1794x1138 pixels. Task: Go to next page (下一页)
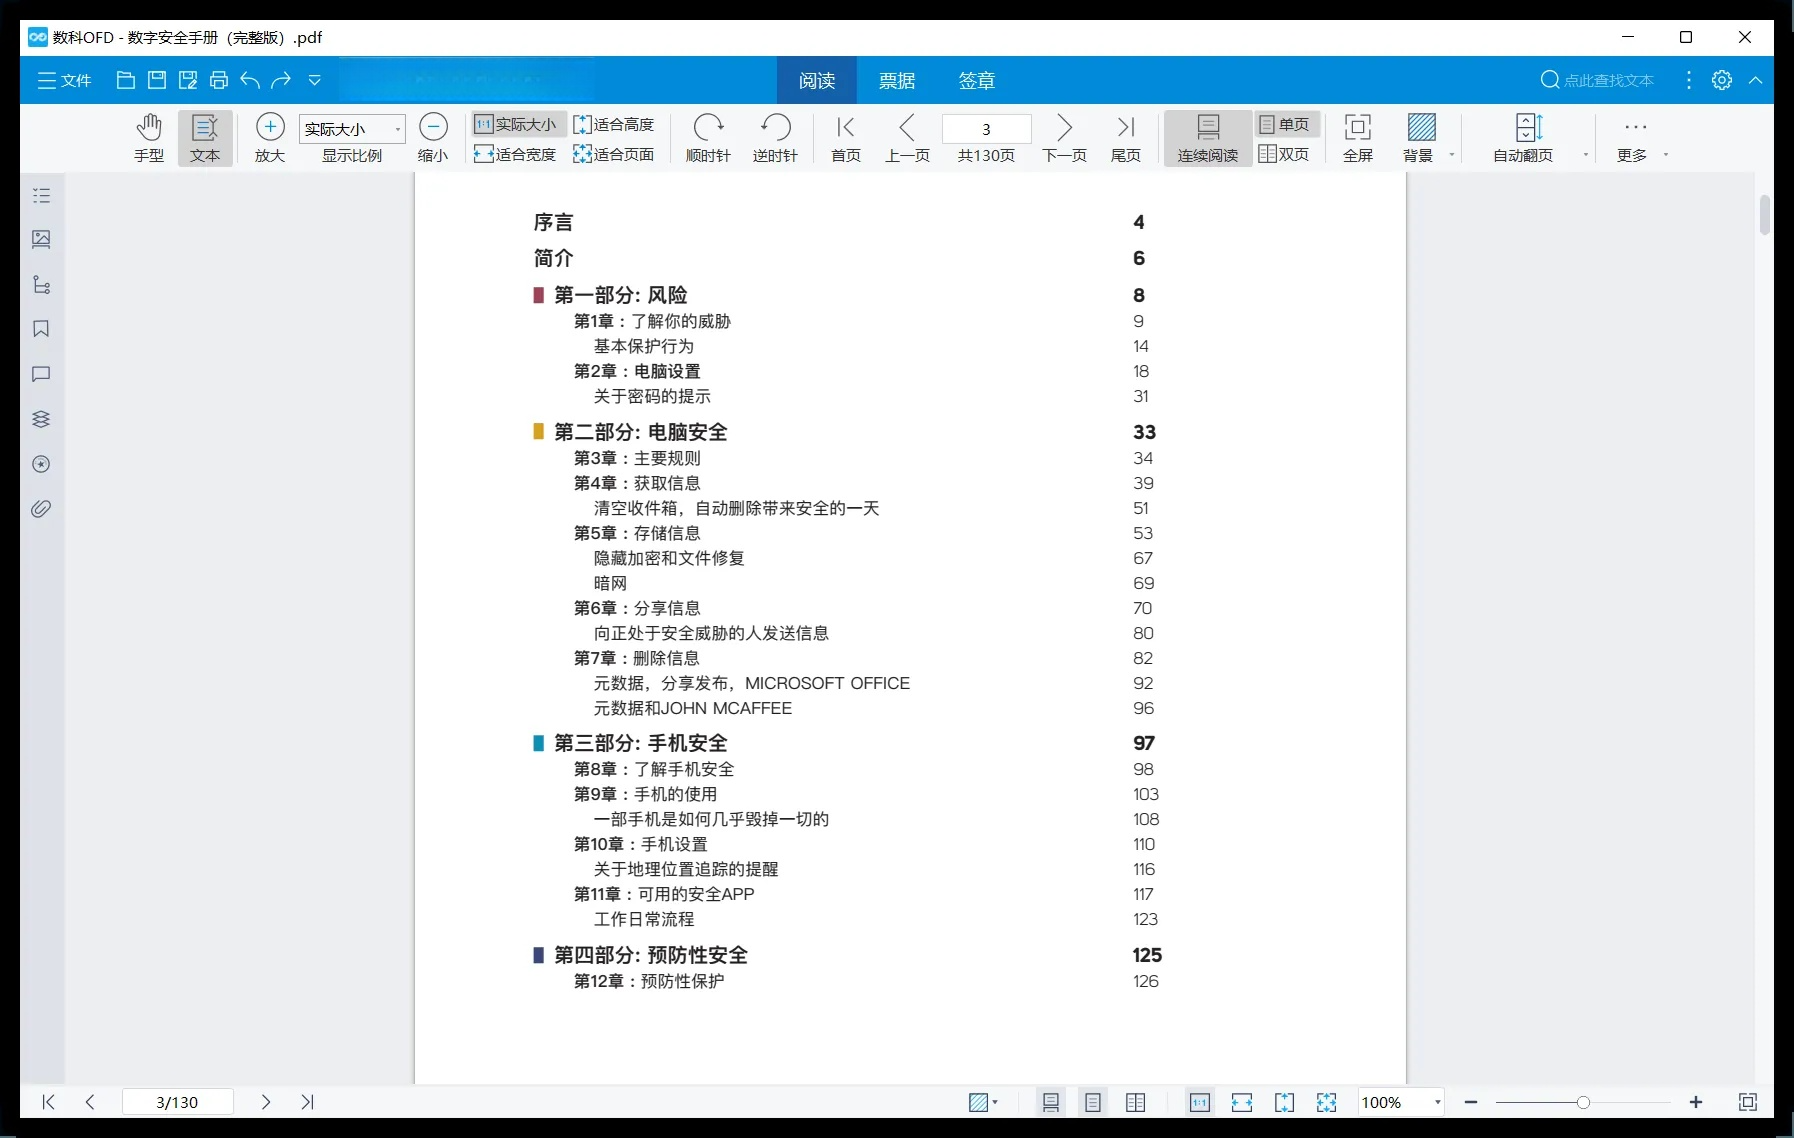point(1064,138)
